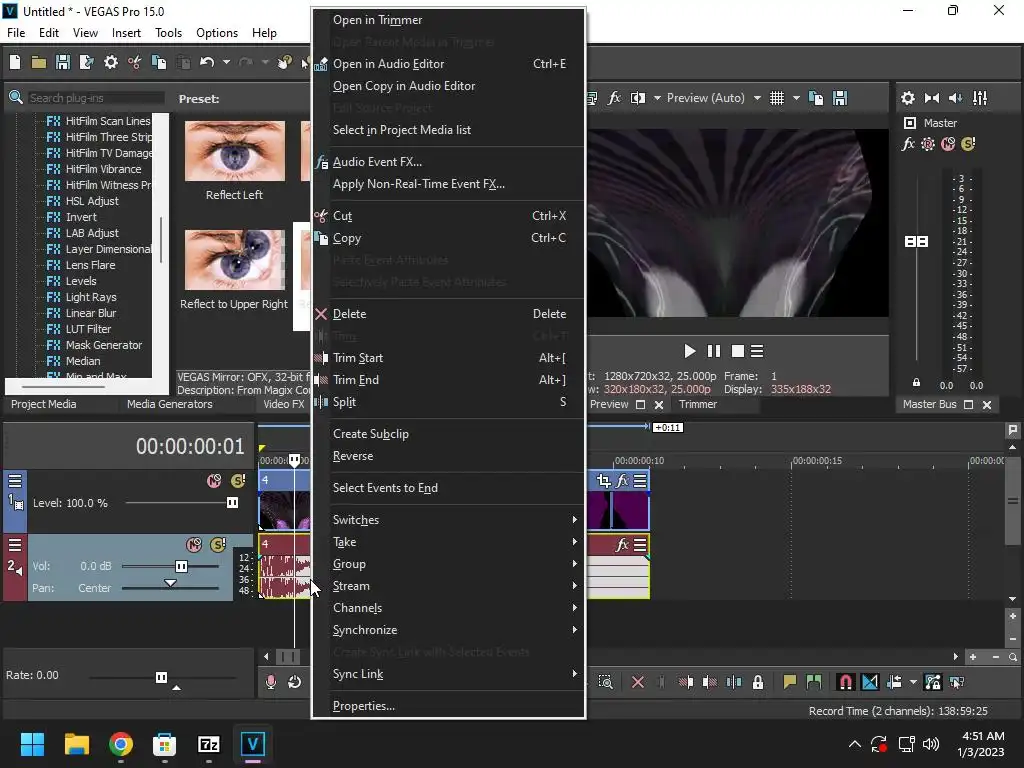Solo audio track 2

(218, 545)
